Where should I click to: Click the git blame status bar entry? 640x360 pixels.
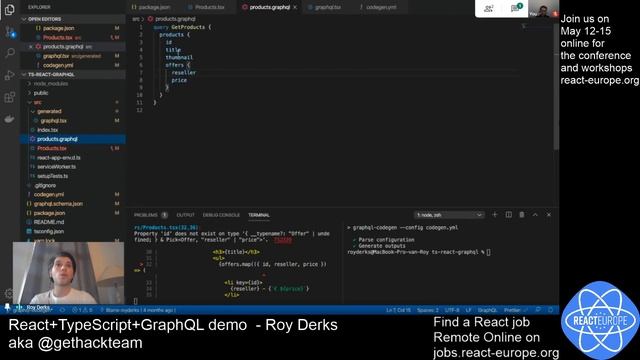(x=138, y=310)
